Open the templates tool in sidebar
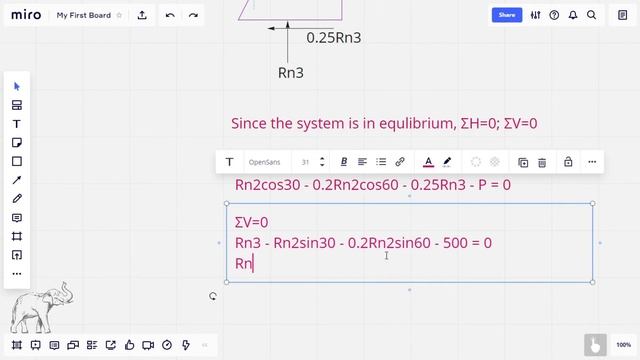Image resolution: width=640 pixels, height=360 pixels. tap(17, 105)
